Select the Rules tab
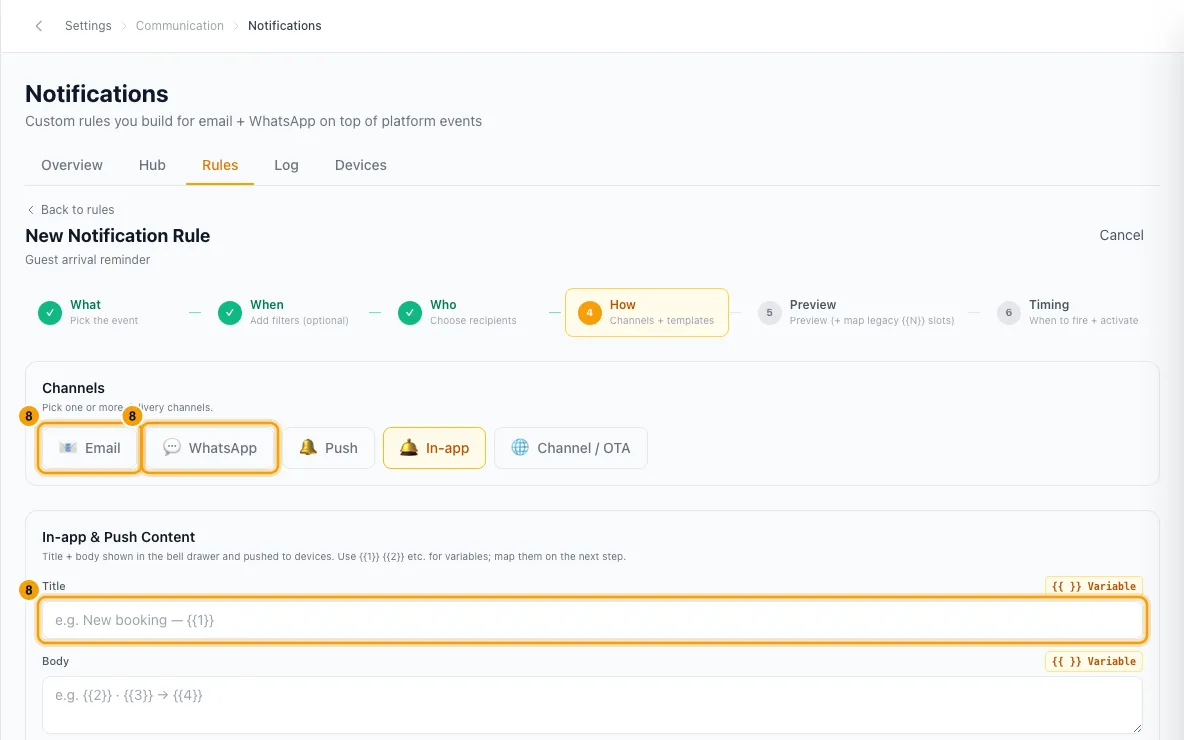Image resolution: width=1184 pixels, height=740 pixels. [x=220, y=165]
